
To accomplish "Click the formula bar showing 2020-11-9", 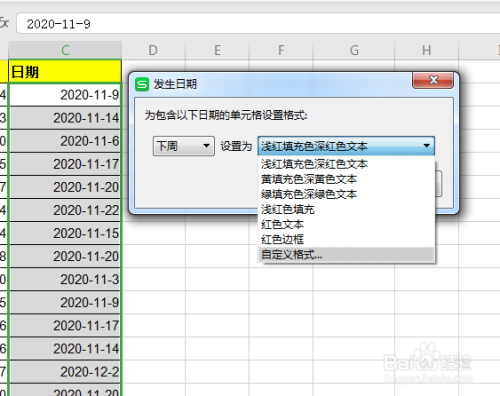I will coord(258,24).
